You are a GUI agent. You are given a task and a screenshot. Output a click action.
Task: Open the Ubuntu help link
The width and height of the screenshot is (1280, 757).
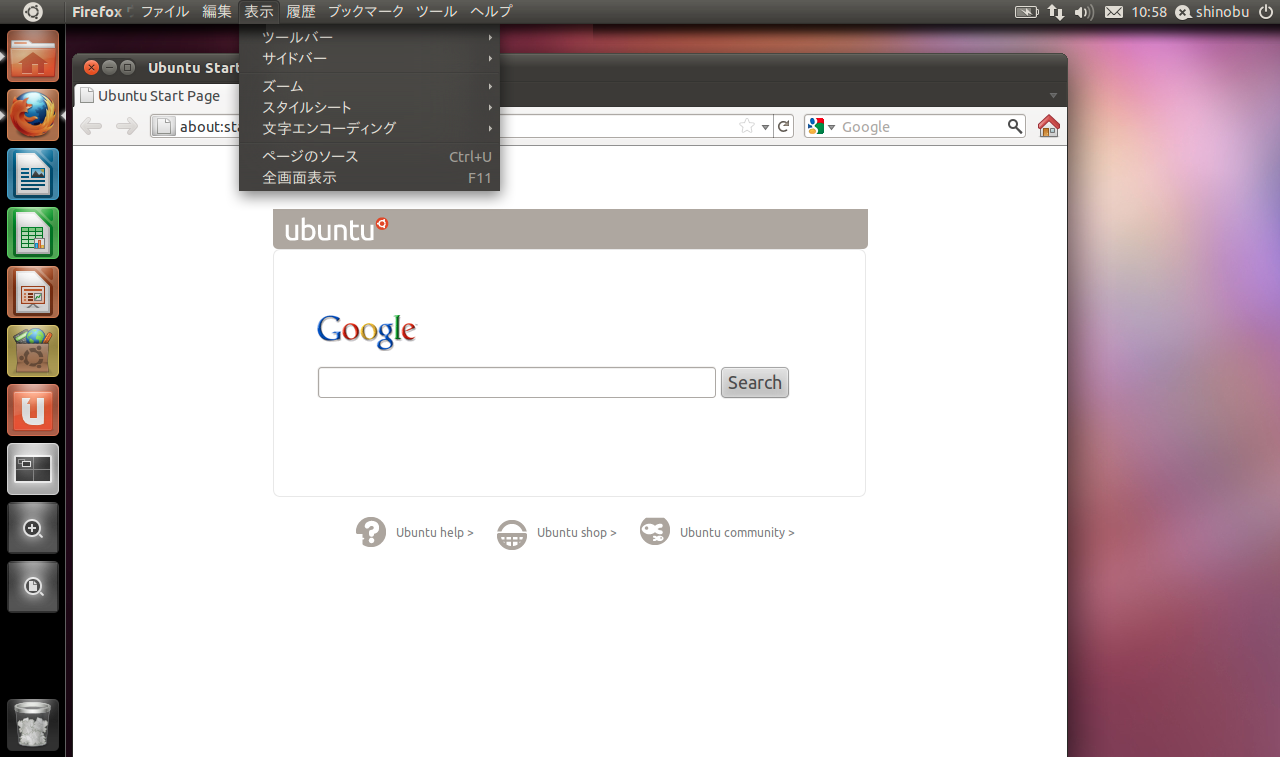(x=435, y=533)
